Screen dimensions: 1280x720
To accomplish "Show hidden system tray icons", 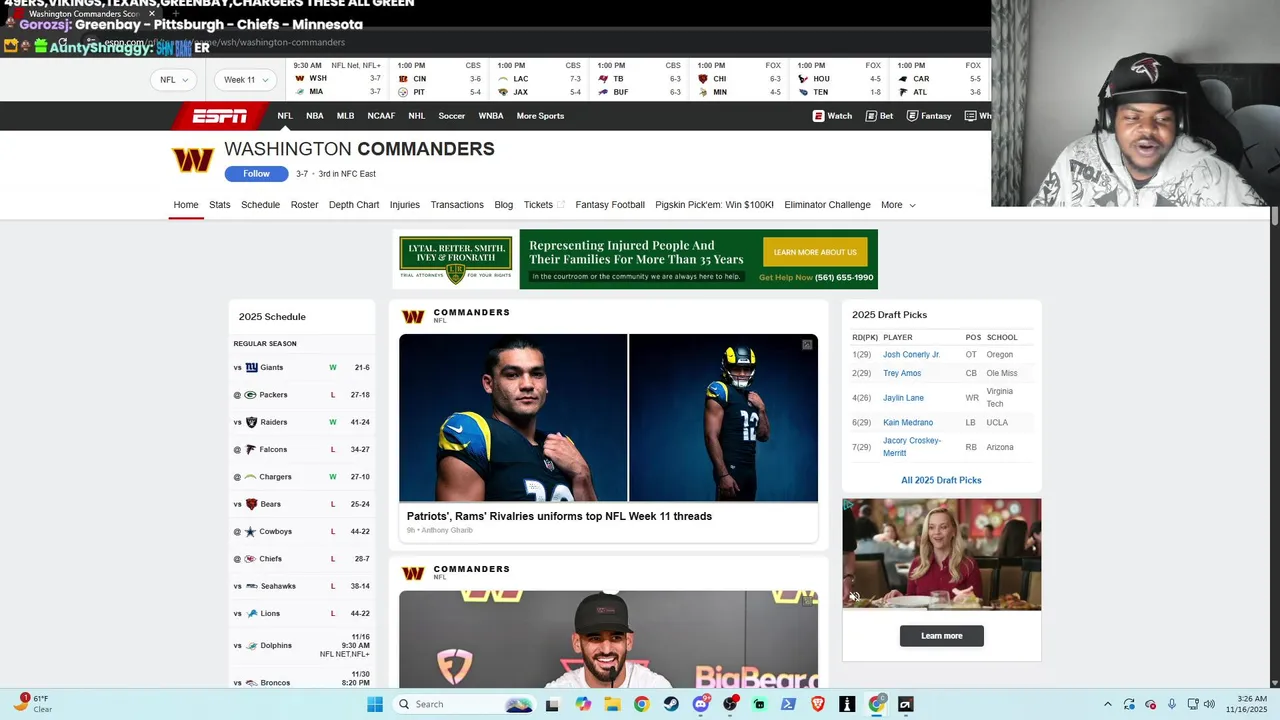I will (1107, 704).
